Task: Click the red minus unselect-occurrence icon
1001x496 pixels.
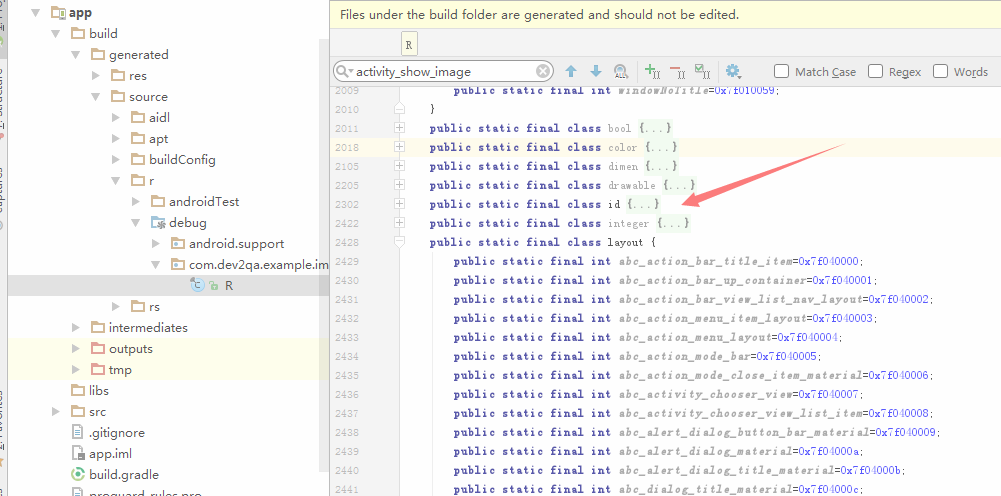Action: [677, 72]
